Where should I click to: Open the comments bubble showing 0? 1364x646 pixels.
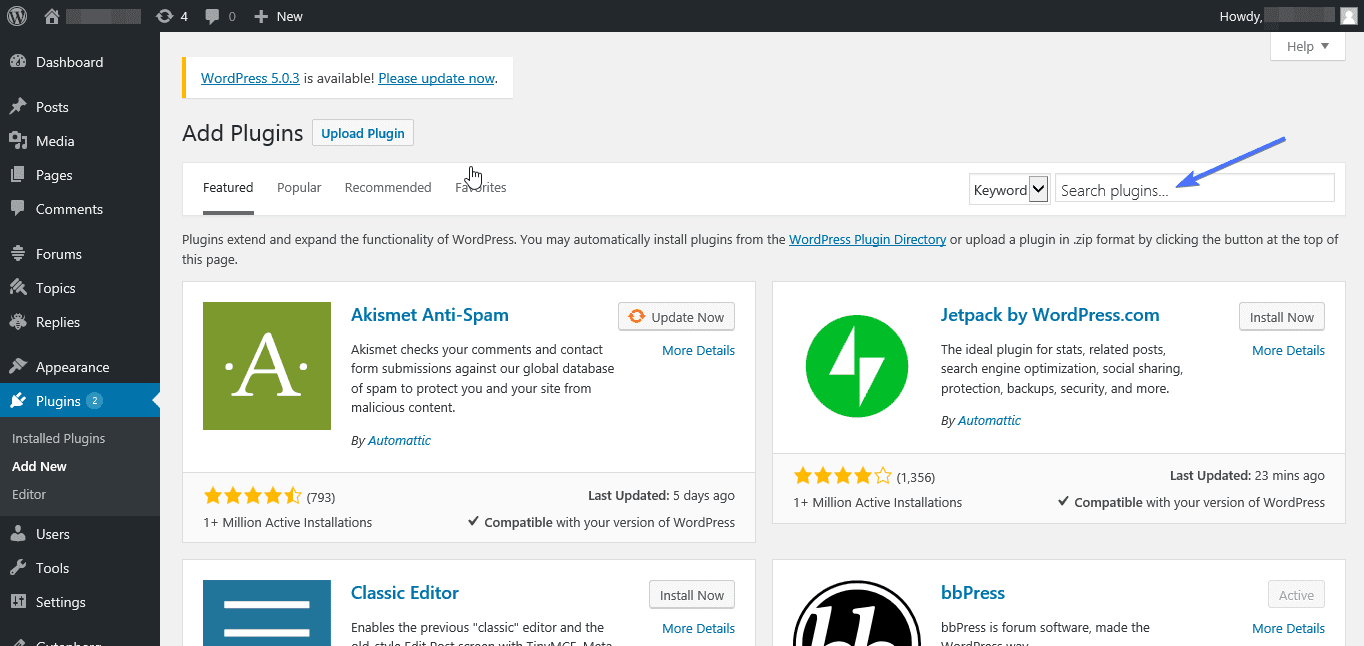[x=220, y=16]
